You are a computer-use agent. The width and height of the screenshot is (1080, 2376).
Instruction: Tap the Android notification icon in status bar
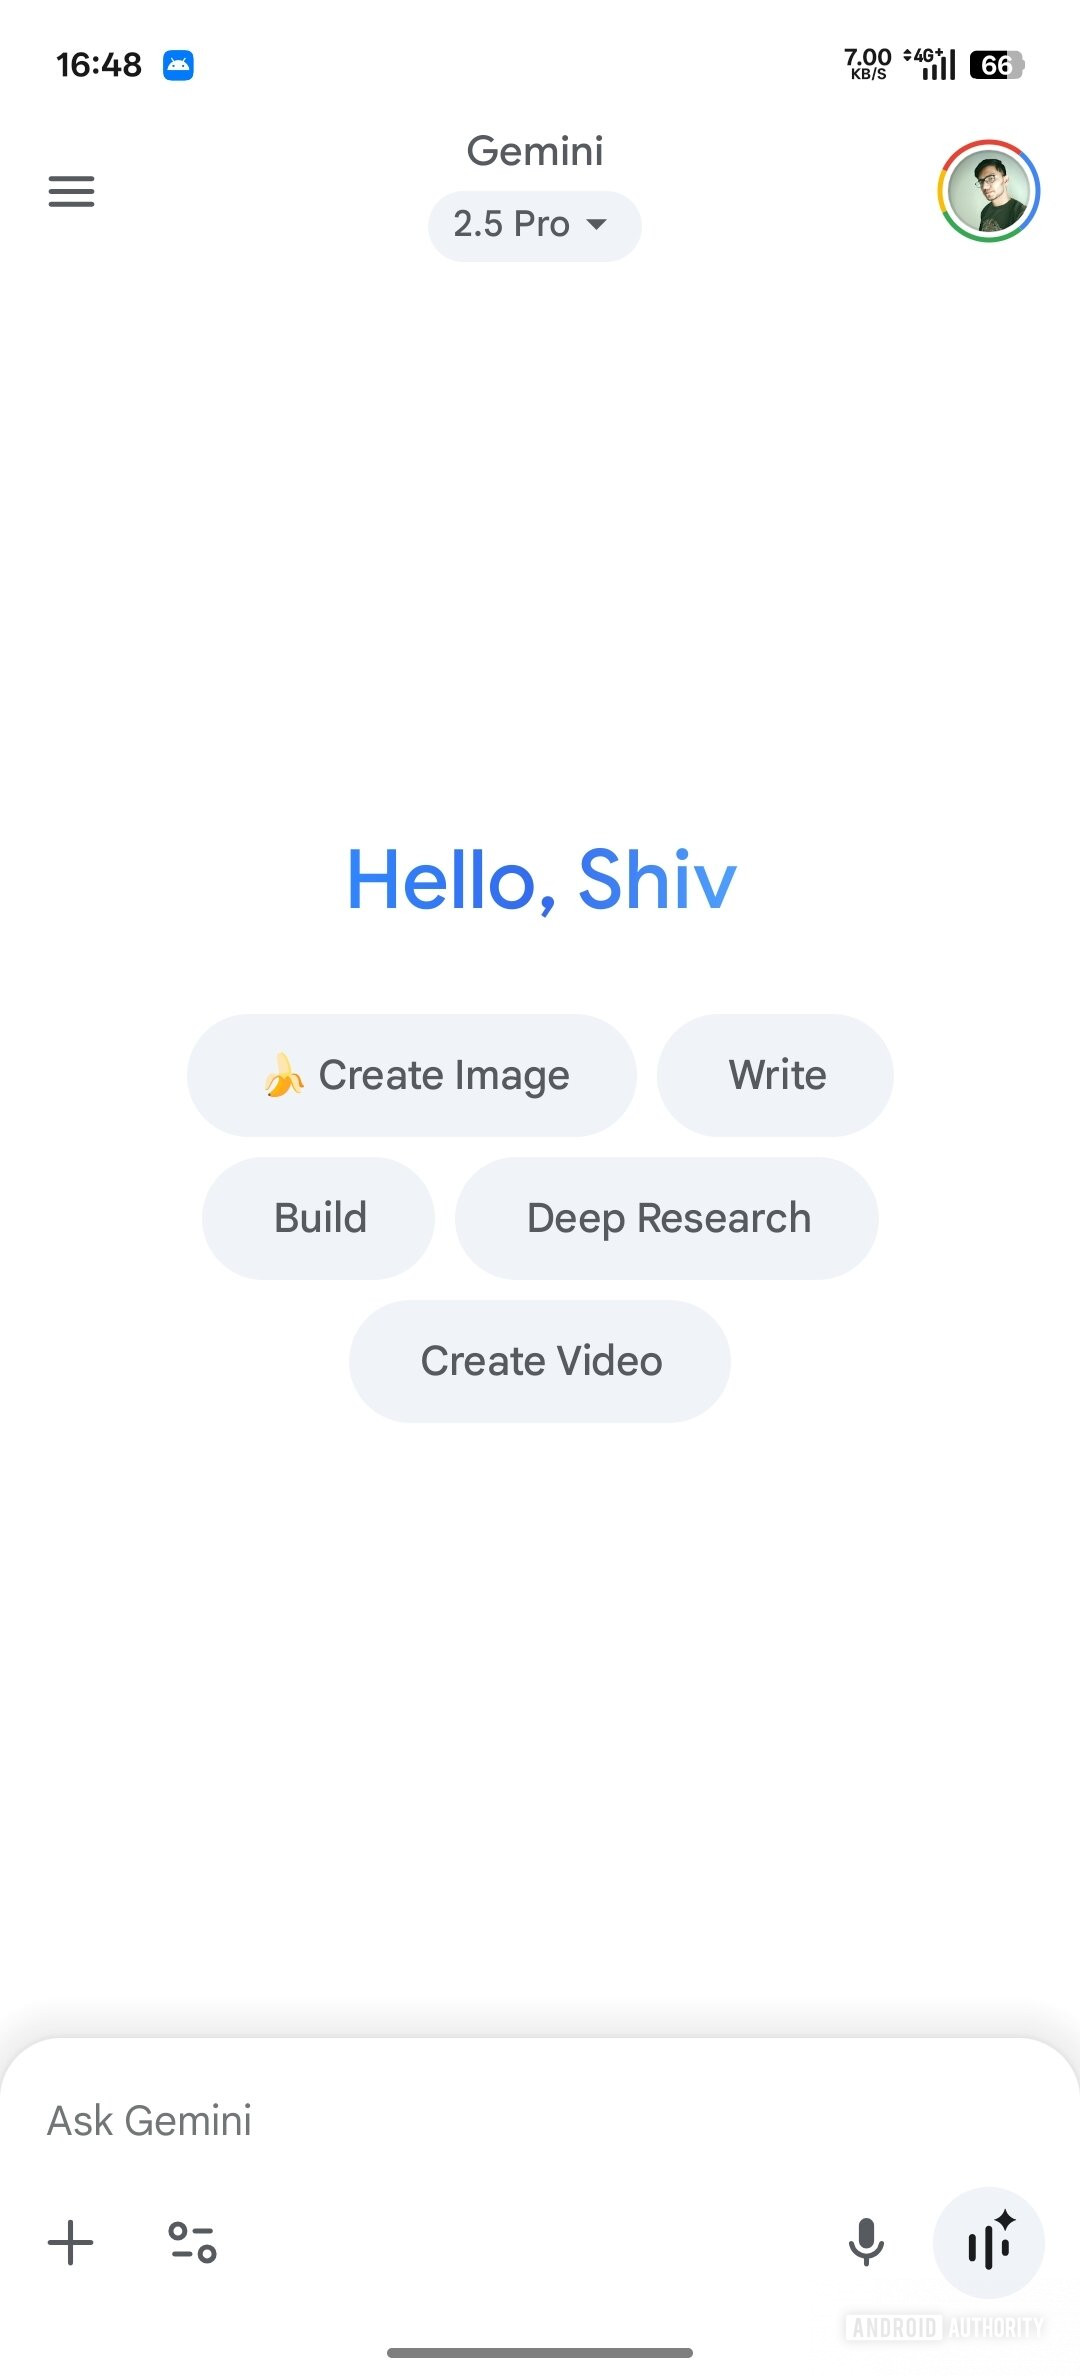tap(178, 65)
